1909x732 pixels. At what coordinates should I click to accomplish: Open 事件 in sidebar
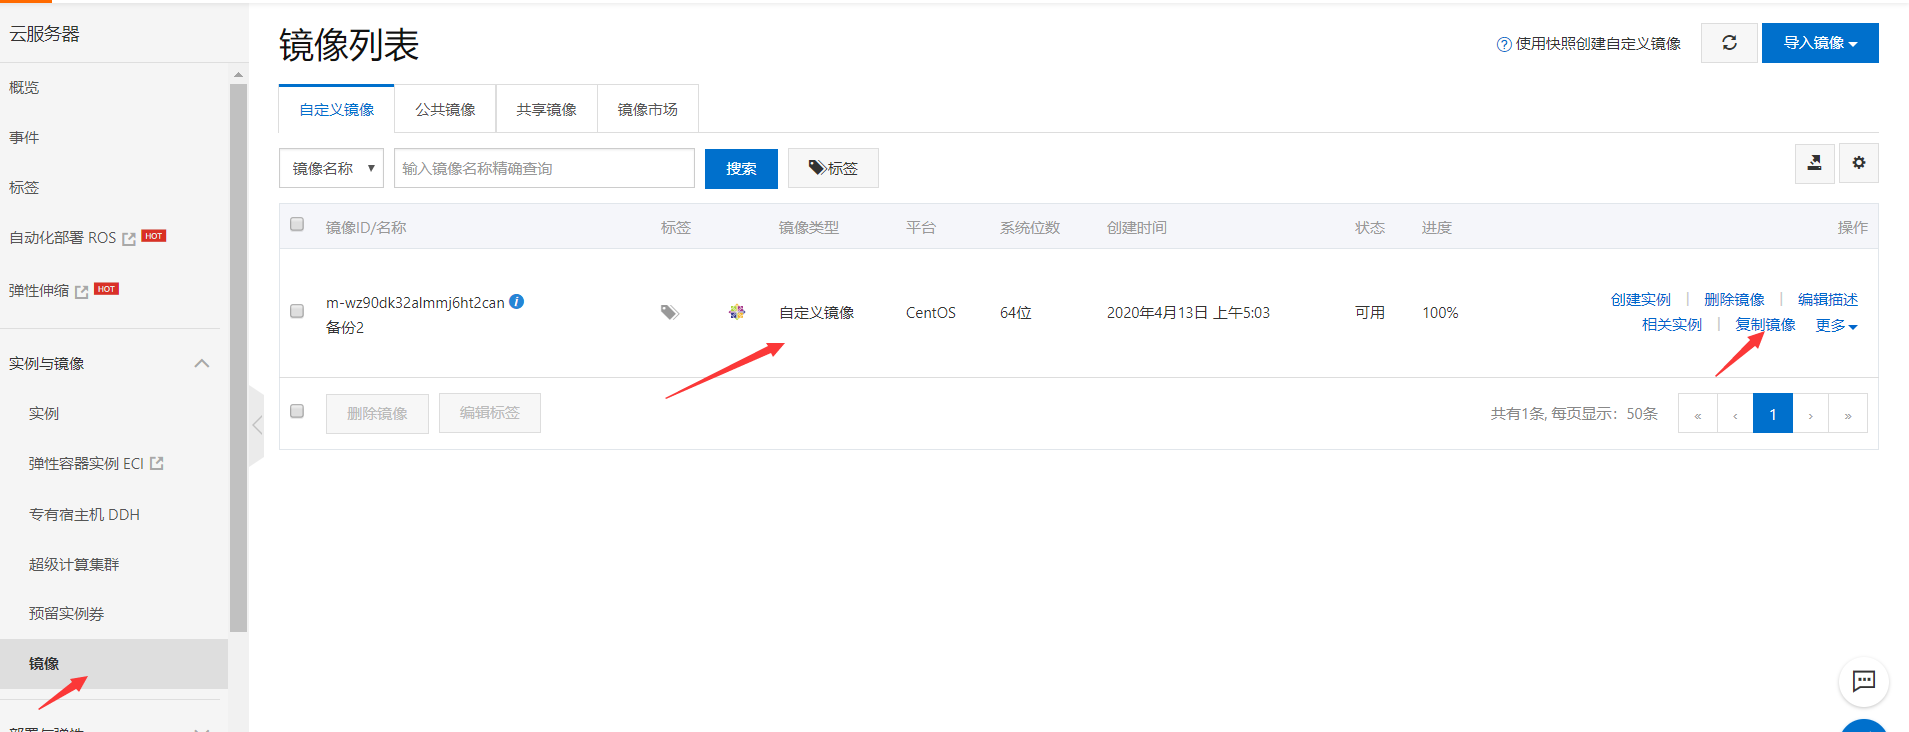24,137
